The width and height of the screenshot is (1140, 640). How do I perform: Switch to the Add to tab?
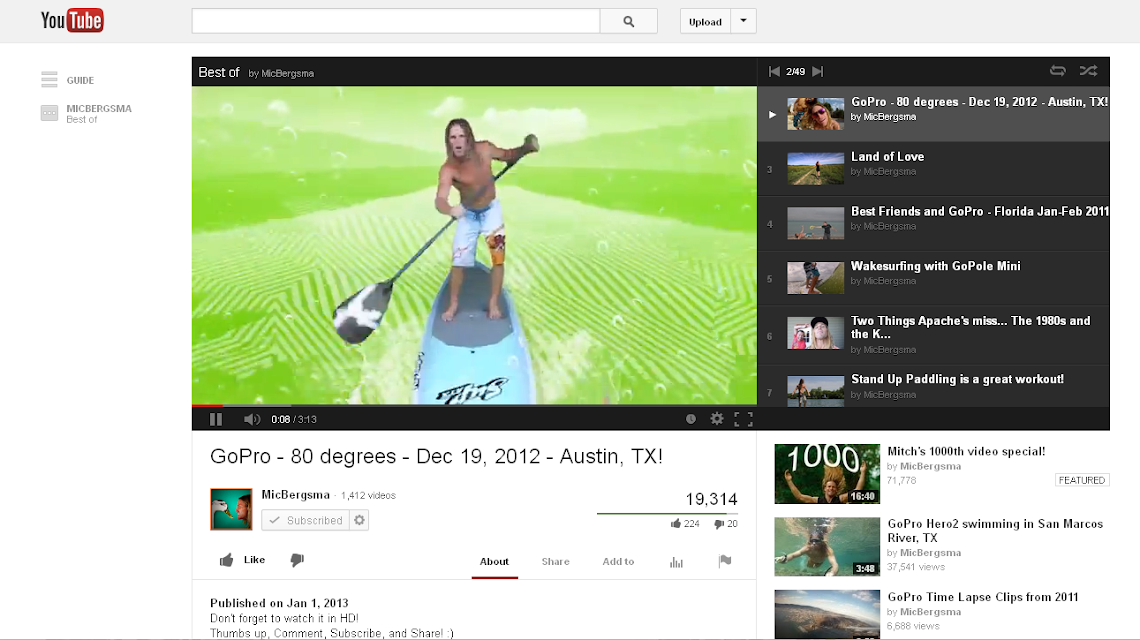click(x=618, y=561)
